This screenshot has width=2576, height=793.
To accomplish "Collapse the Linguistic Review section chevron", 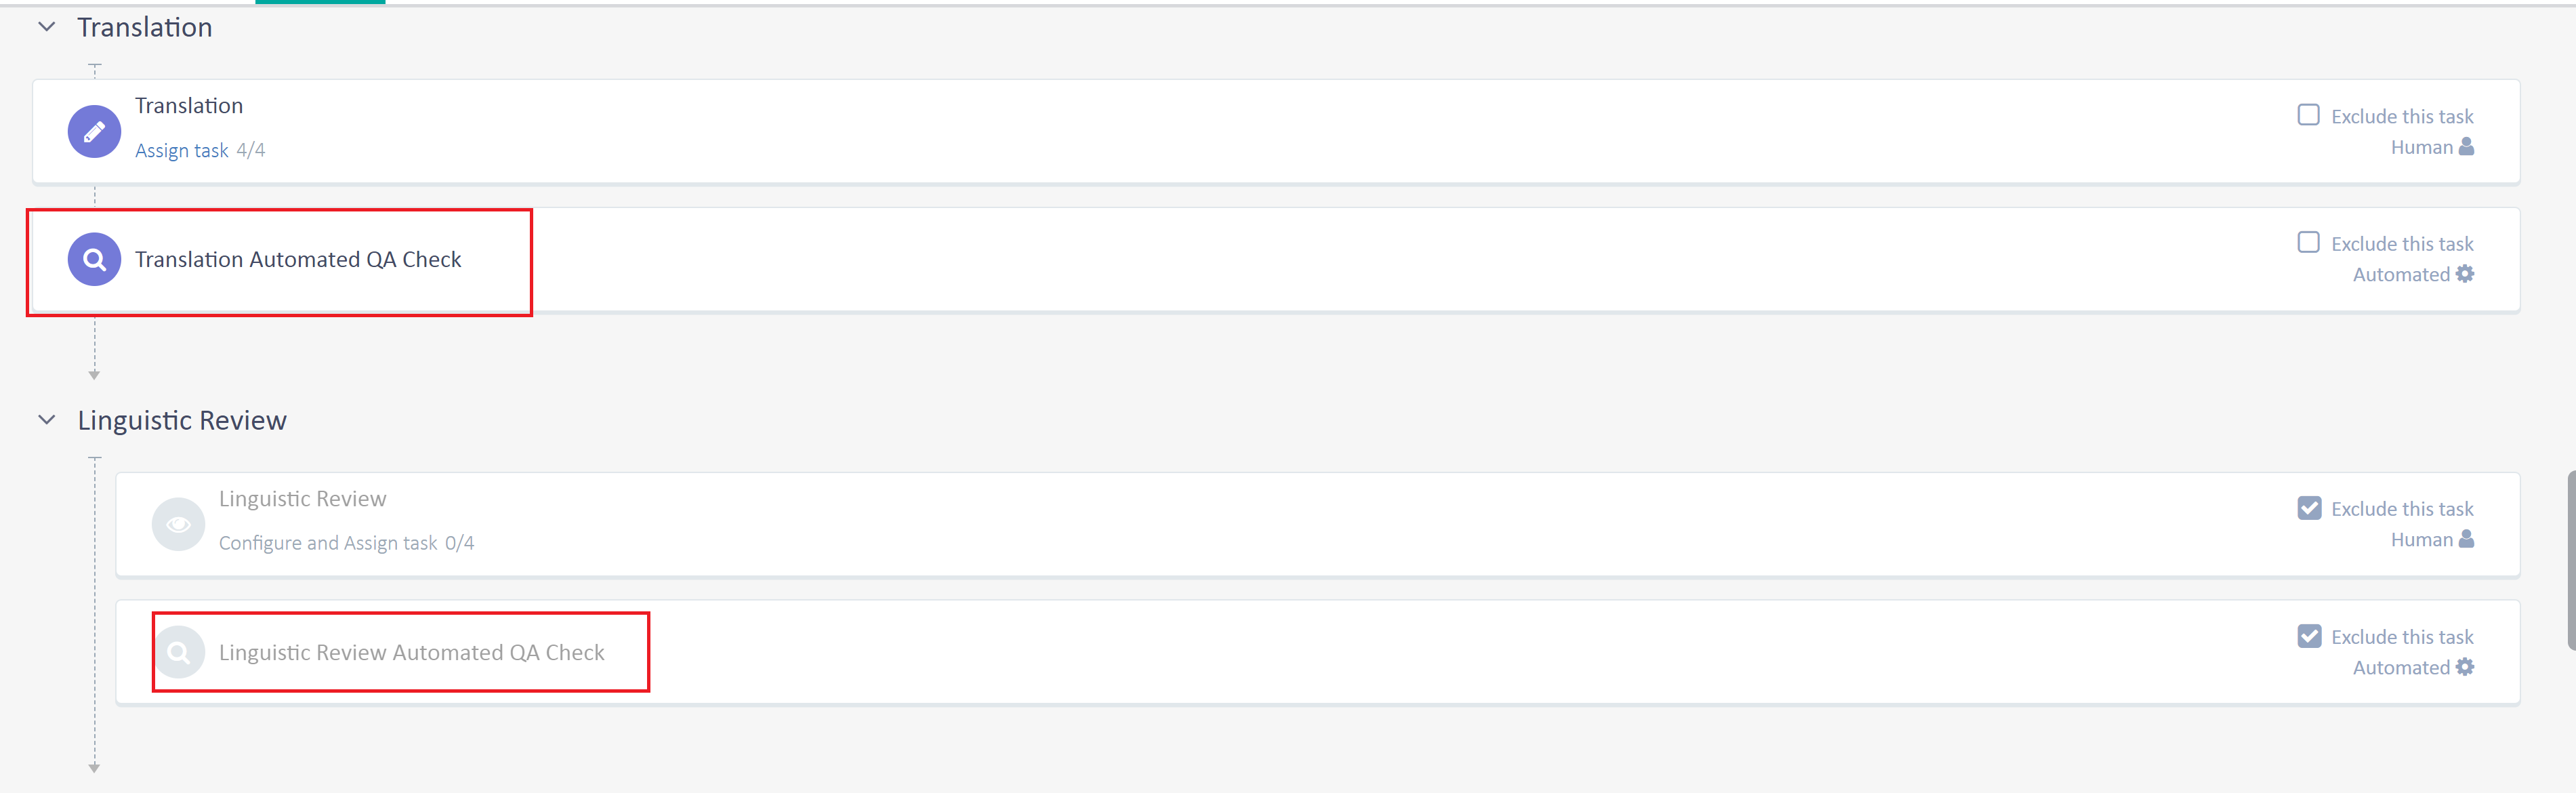I will click(46, 420).
